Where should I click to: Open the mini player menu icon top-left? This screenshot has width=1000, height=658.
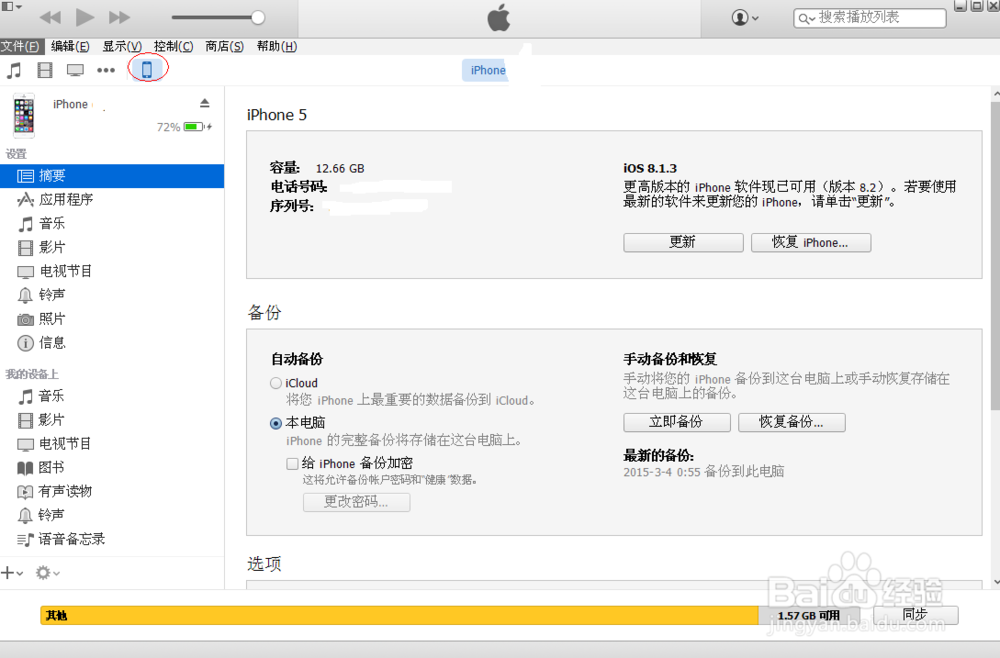pyautogui.click(x=11, y=6)
